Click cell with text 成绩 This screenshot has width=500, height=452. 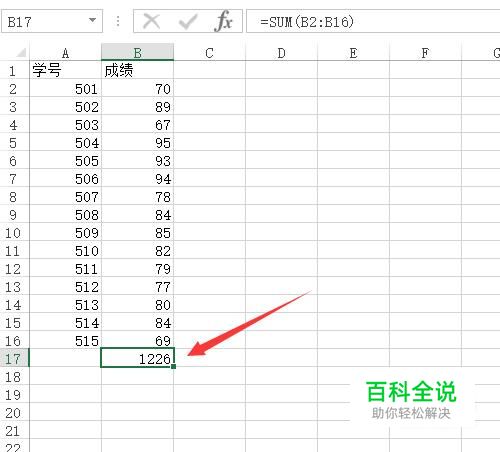point(137,70)
